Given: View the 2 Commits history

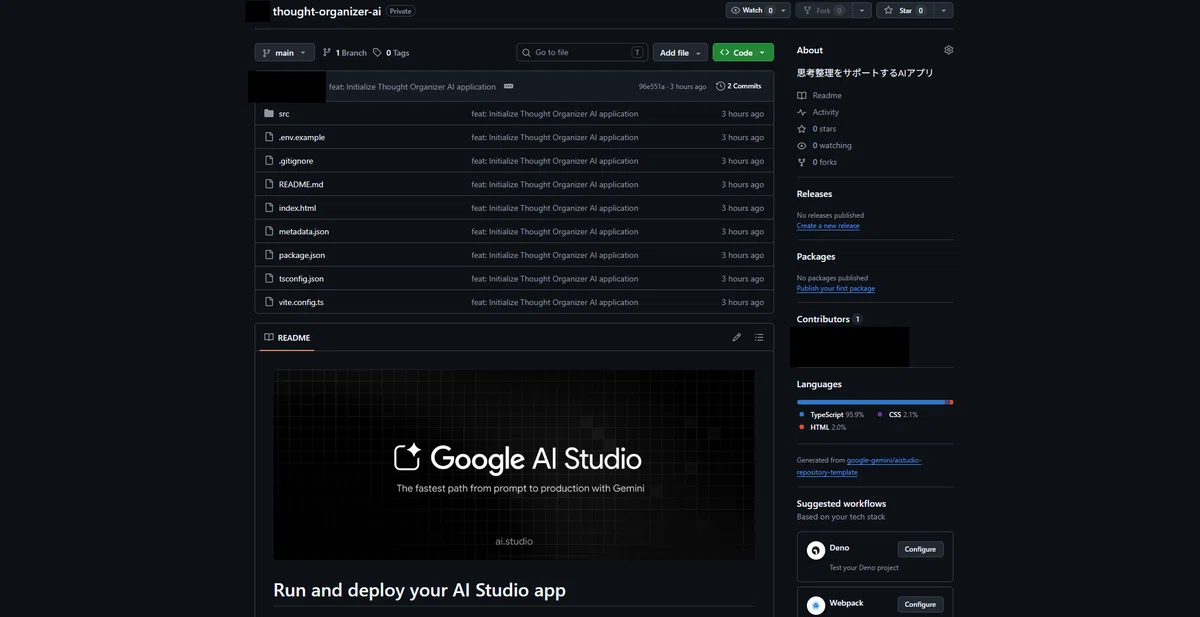Looking at the screenshot, I should [x=739, y=87].
